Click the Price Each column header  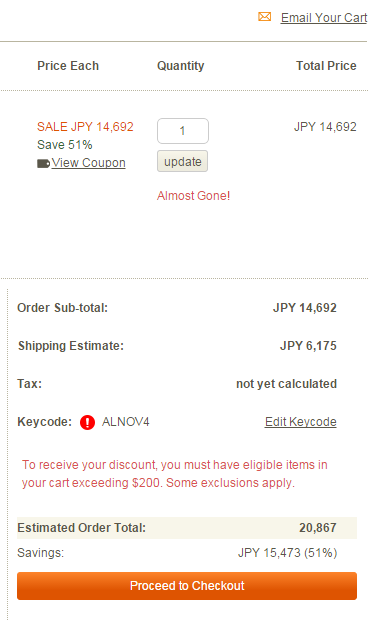(68, 66)
